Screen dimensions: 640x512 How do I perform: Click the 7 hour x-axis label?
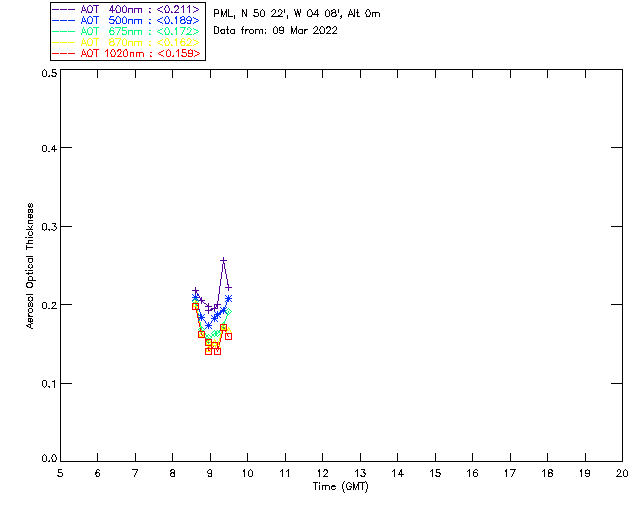tap(135, 473)
